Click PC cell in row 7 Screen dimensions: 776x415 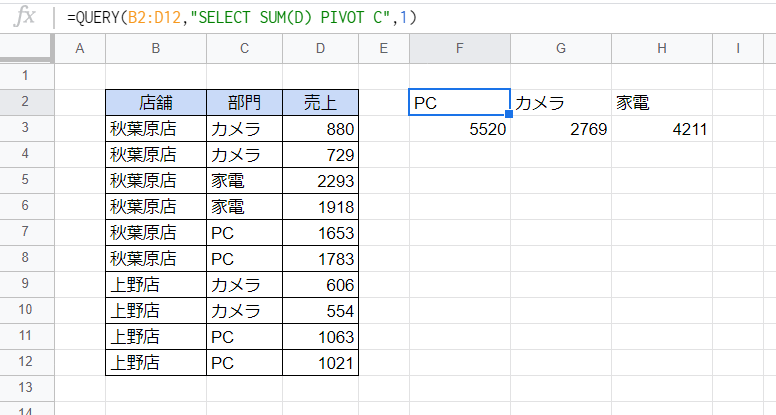tap(244, 232)
